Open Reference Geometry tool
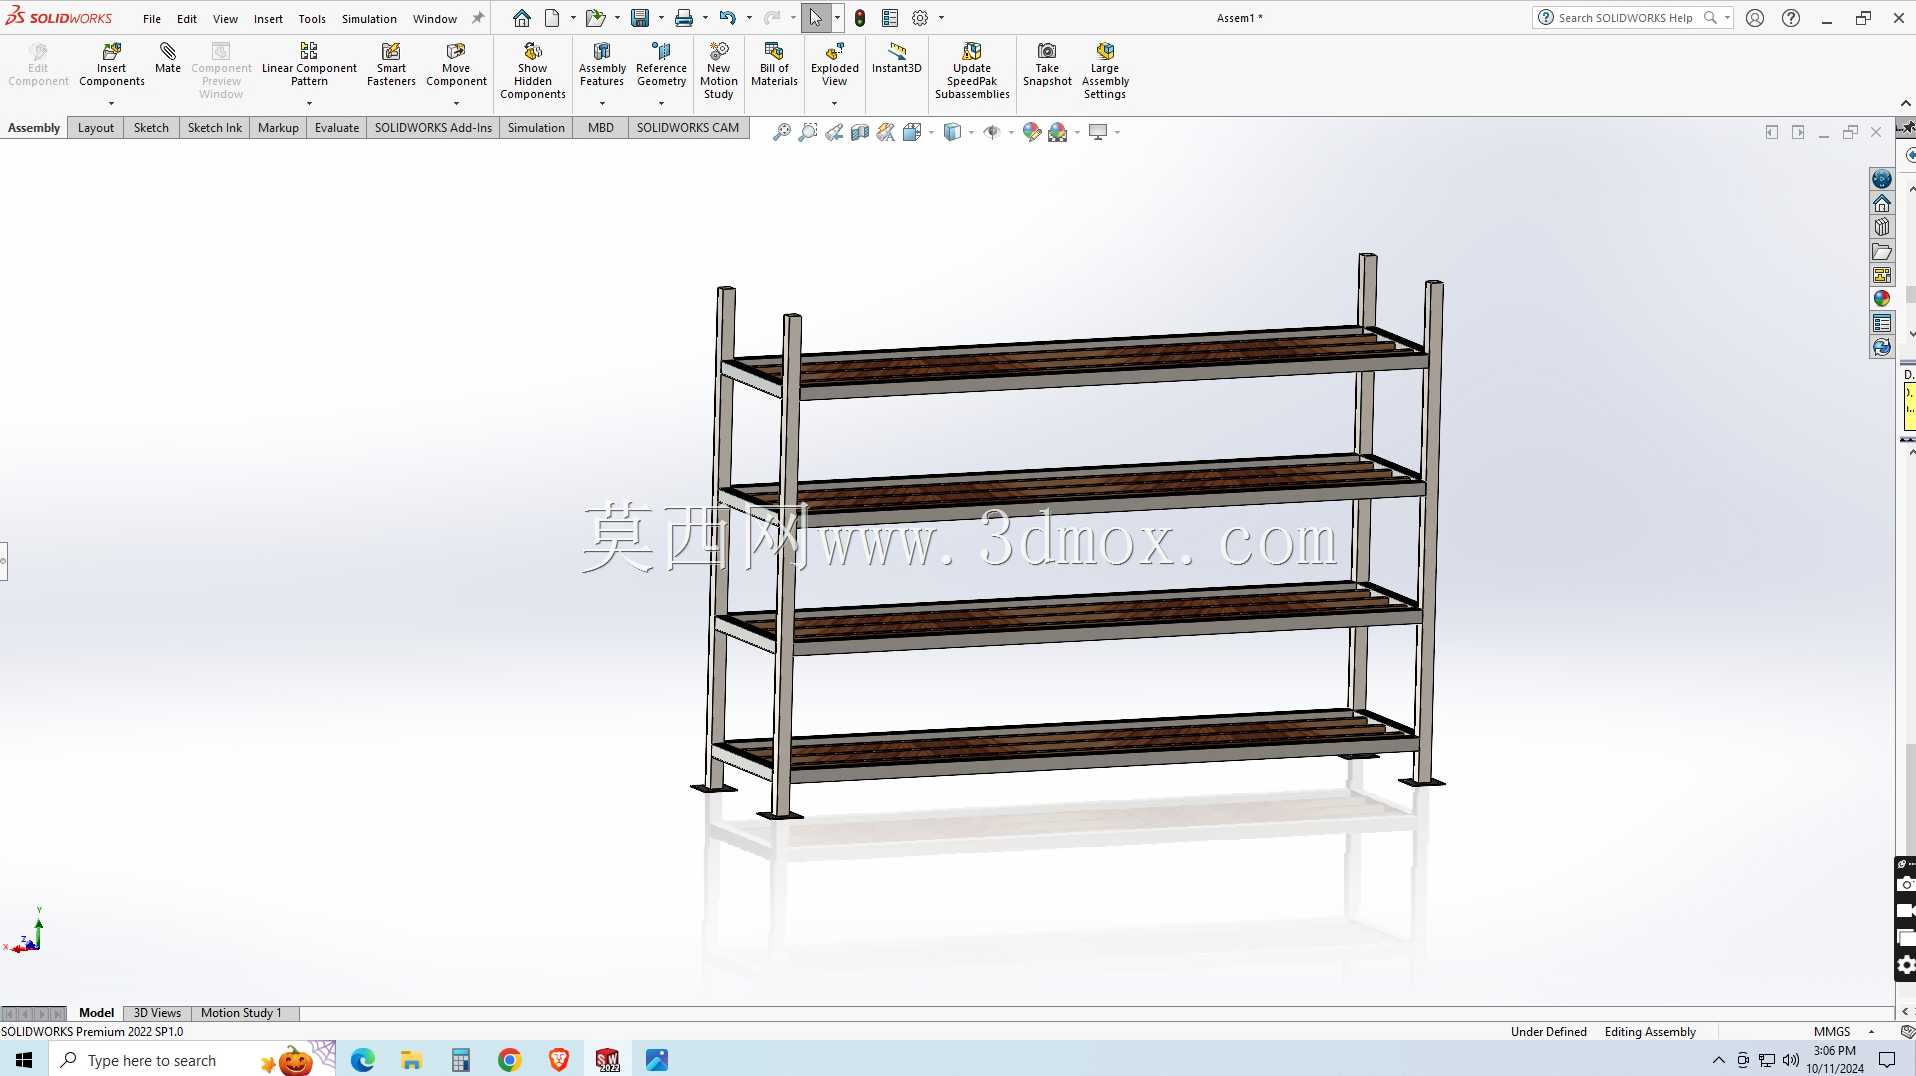This screenshot has width=1916, height=1076. click(x=661, y=64)
